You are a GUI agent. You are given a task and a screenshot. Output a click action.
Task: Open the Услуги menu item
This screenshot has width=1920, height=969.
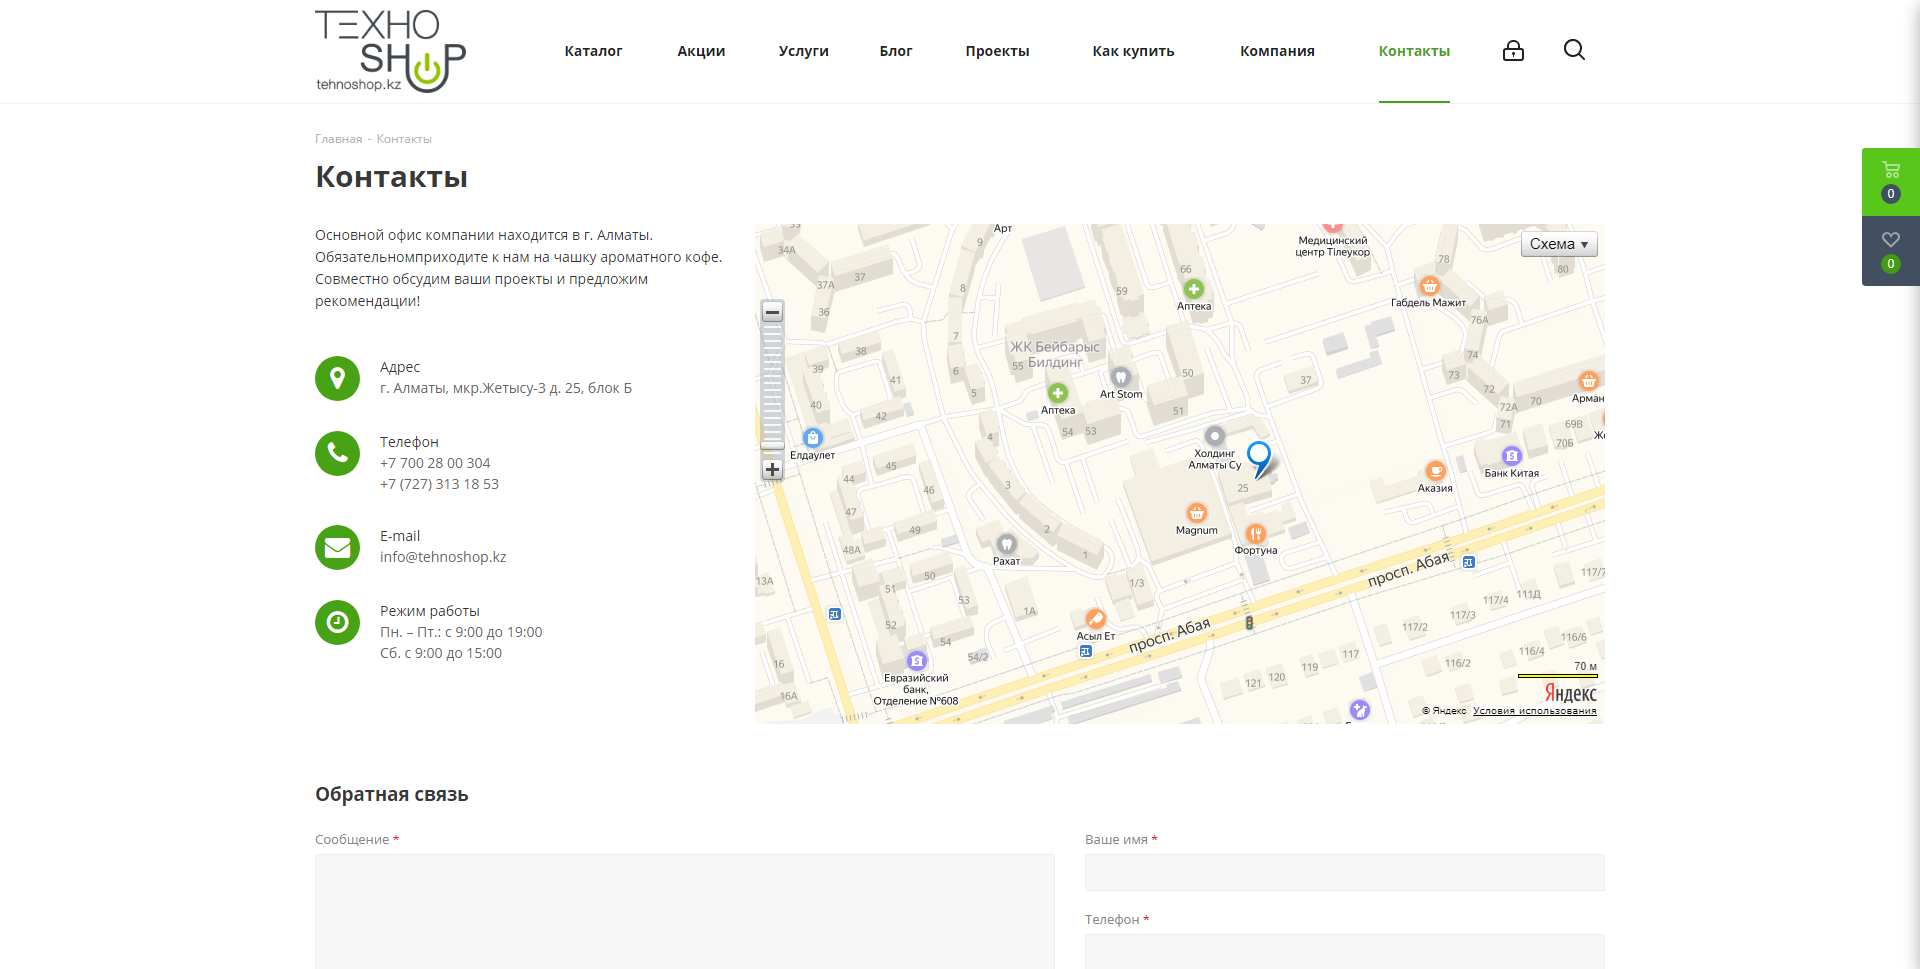click(x=803, y=51)
